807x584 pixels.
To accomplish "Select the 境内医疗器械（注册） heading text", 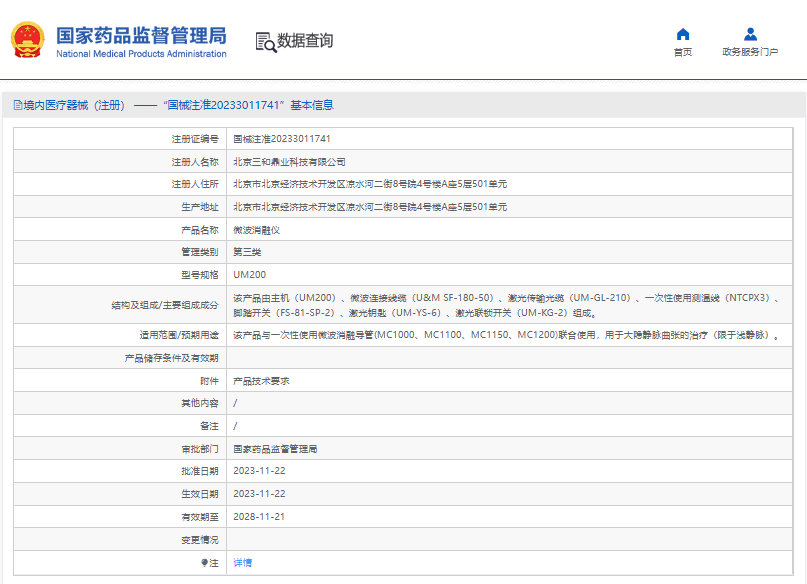I will tap(74, 105).
